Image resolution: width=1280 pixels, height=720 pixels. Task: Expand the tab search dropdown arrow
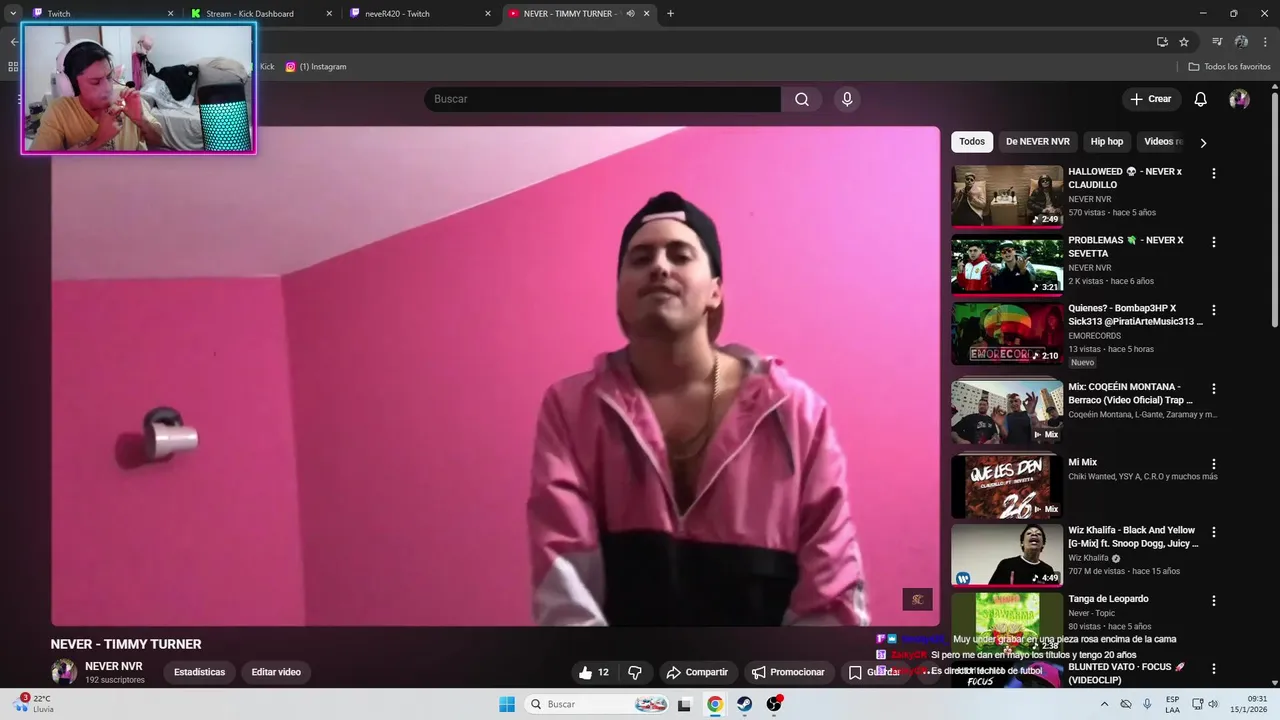point(13,14)
